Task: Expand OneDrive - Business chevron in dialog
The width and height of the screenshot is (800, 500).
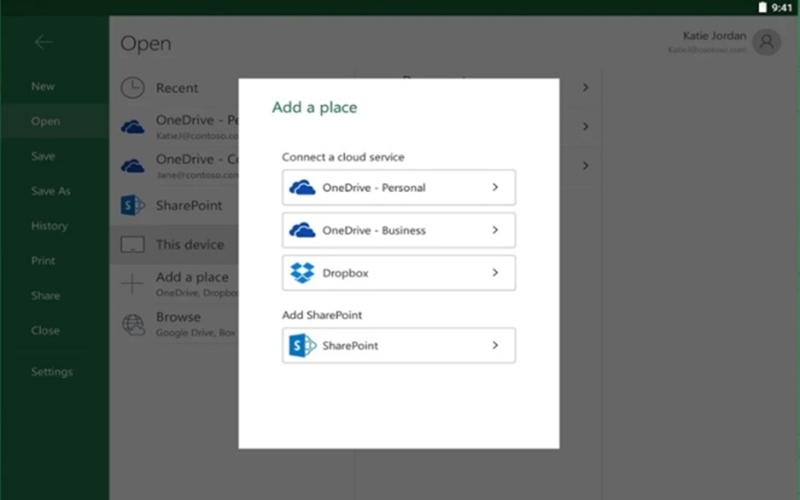Action: coord(494,230)
